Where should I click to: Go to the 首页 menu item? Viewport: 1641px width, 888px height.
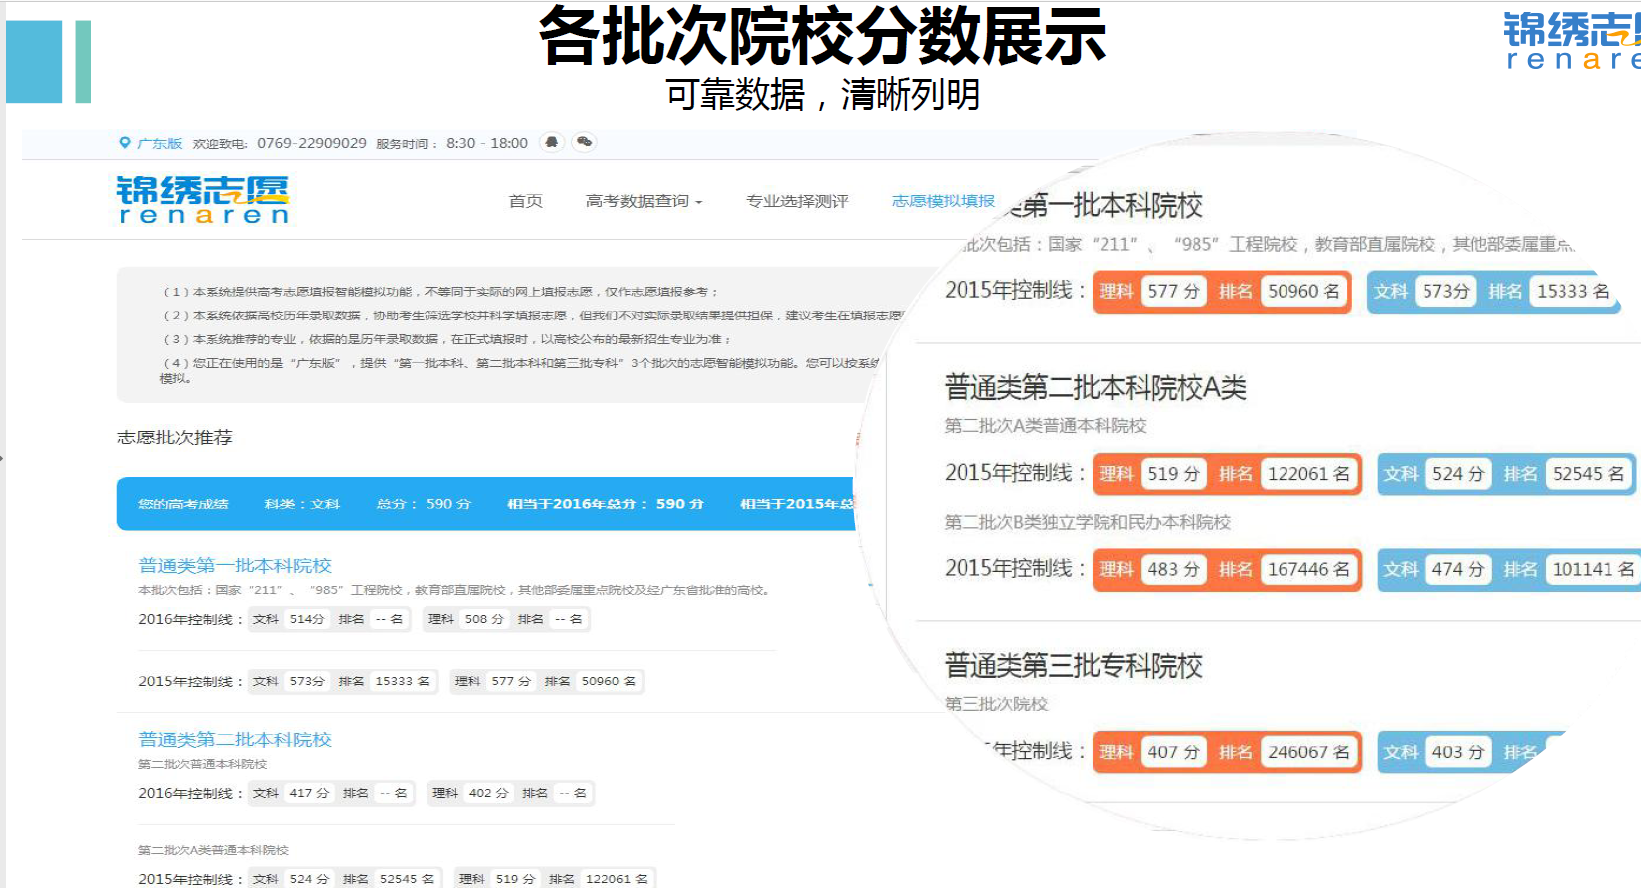[526, 201]
